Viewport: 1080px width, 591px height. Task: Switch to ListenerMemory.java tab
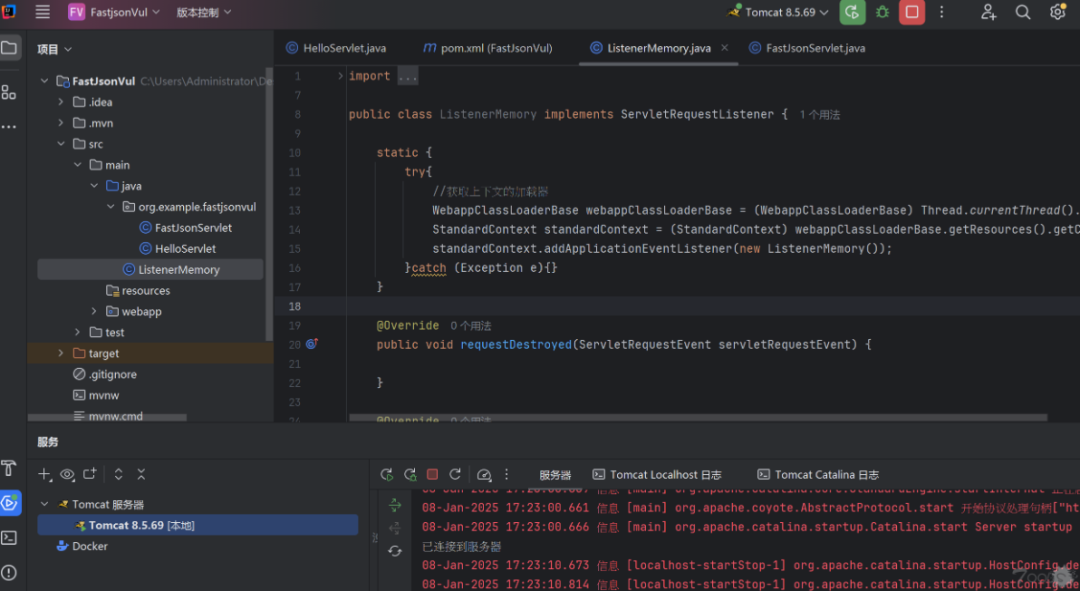[x=651, y=48]
